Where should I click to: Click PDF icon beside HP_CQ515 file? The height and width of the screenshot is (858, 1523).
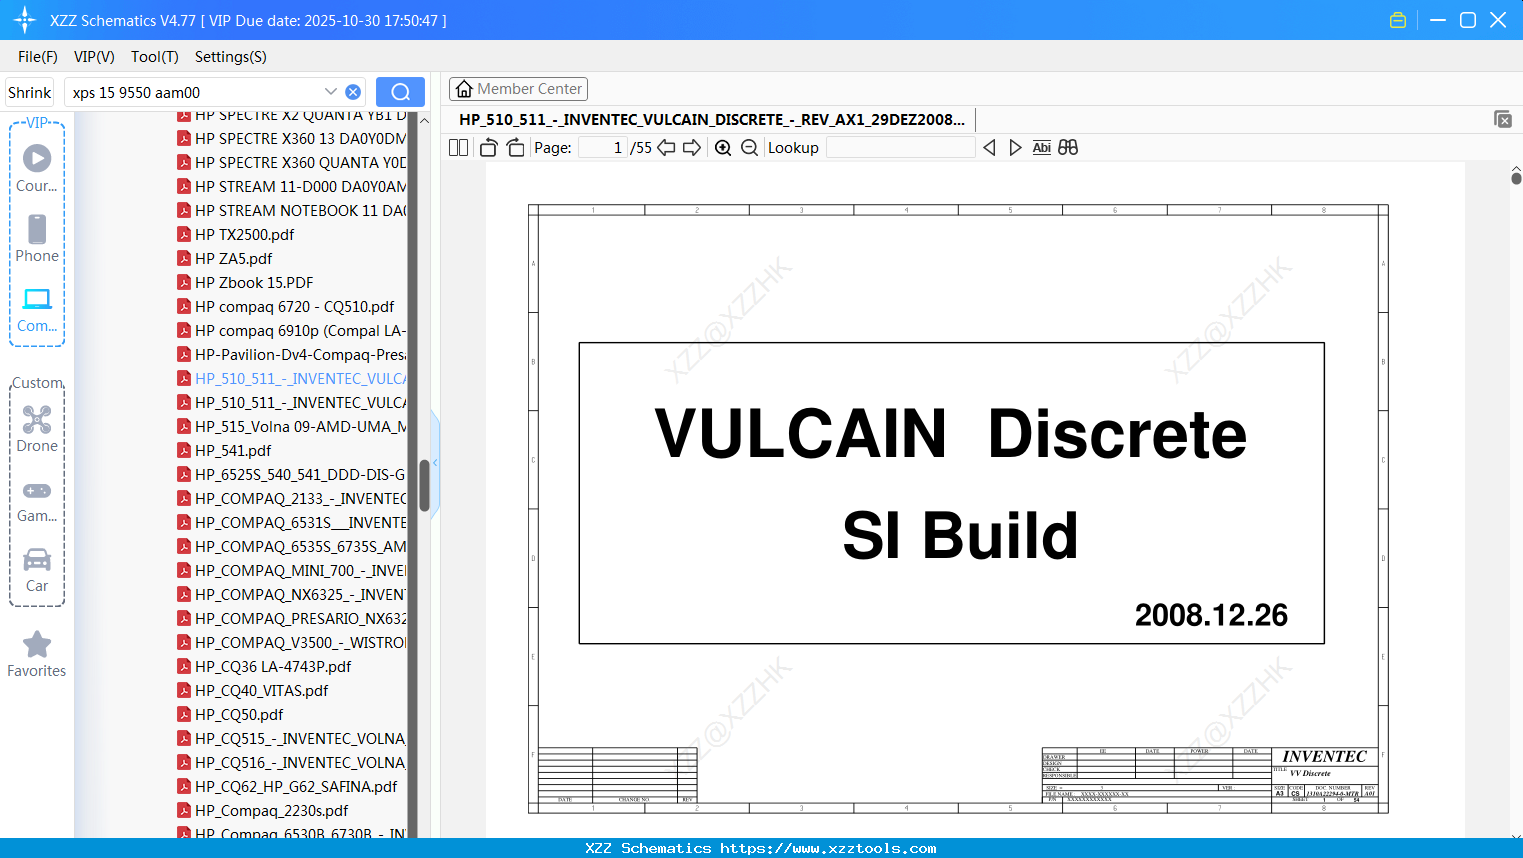[x=184, y=738]
